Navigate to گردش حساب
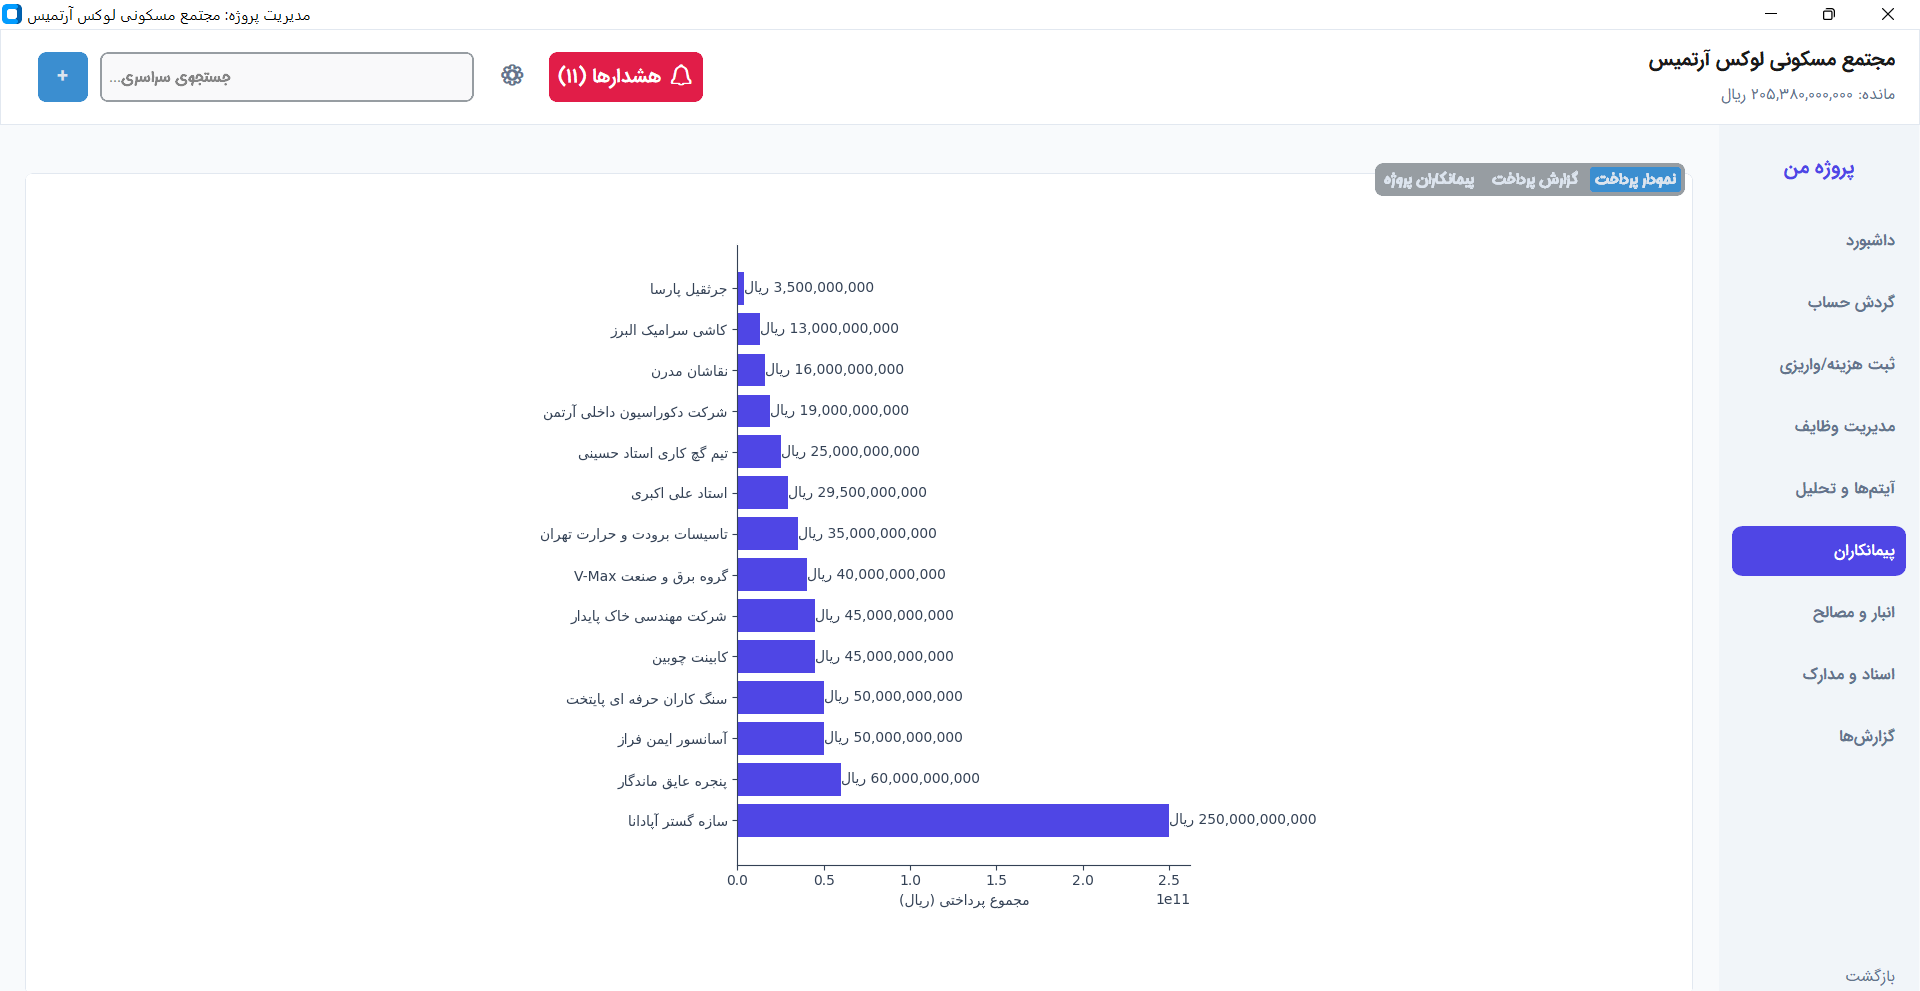 (1855, 301)
